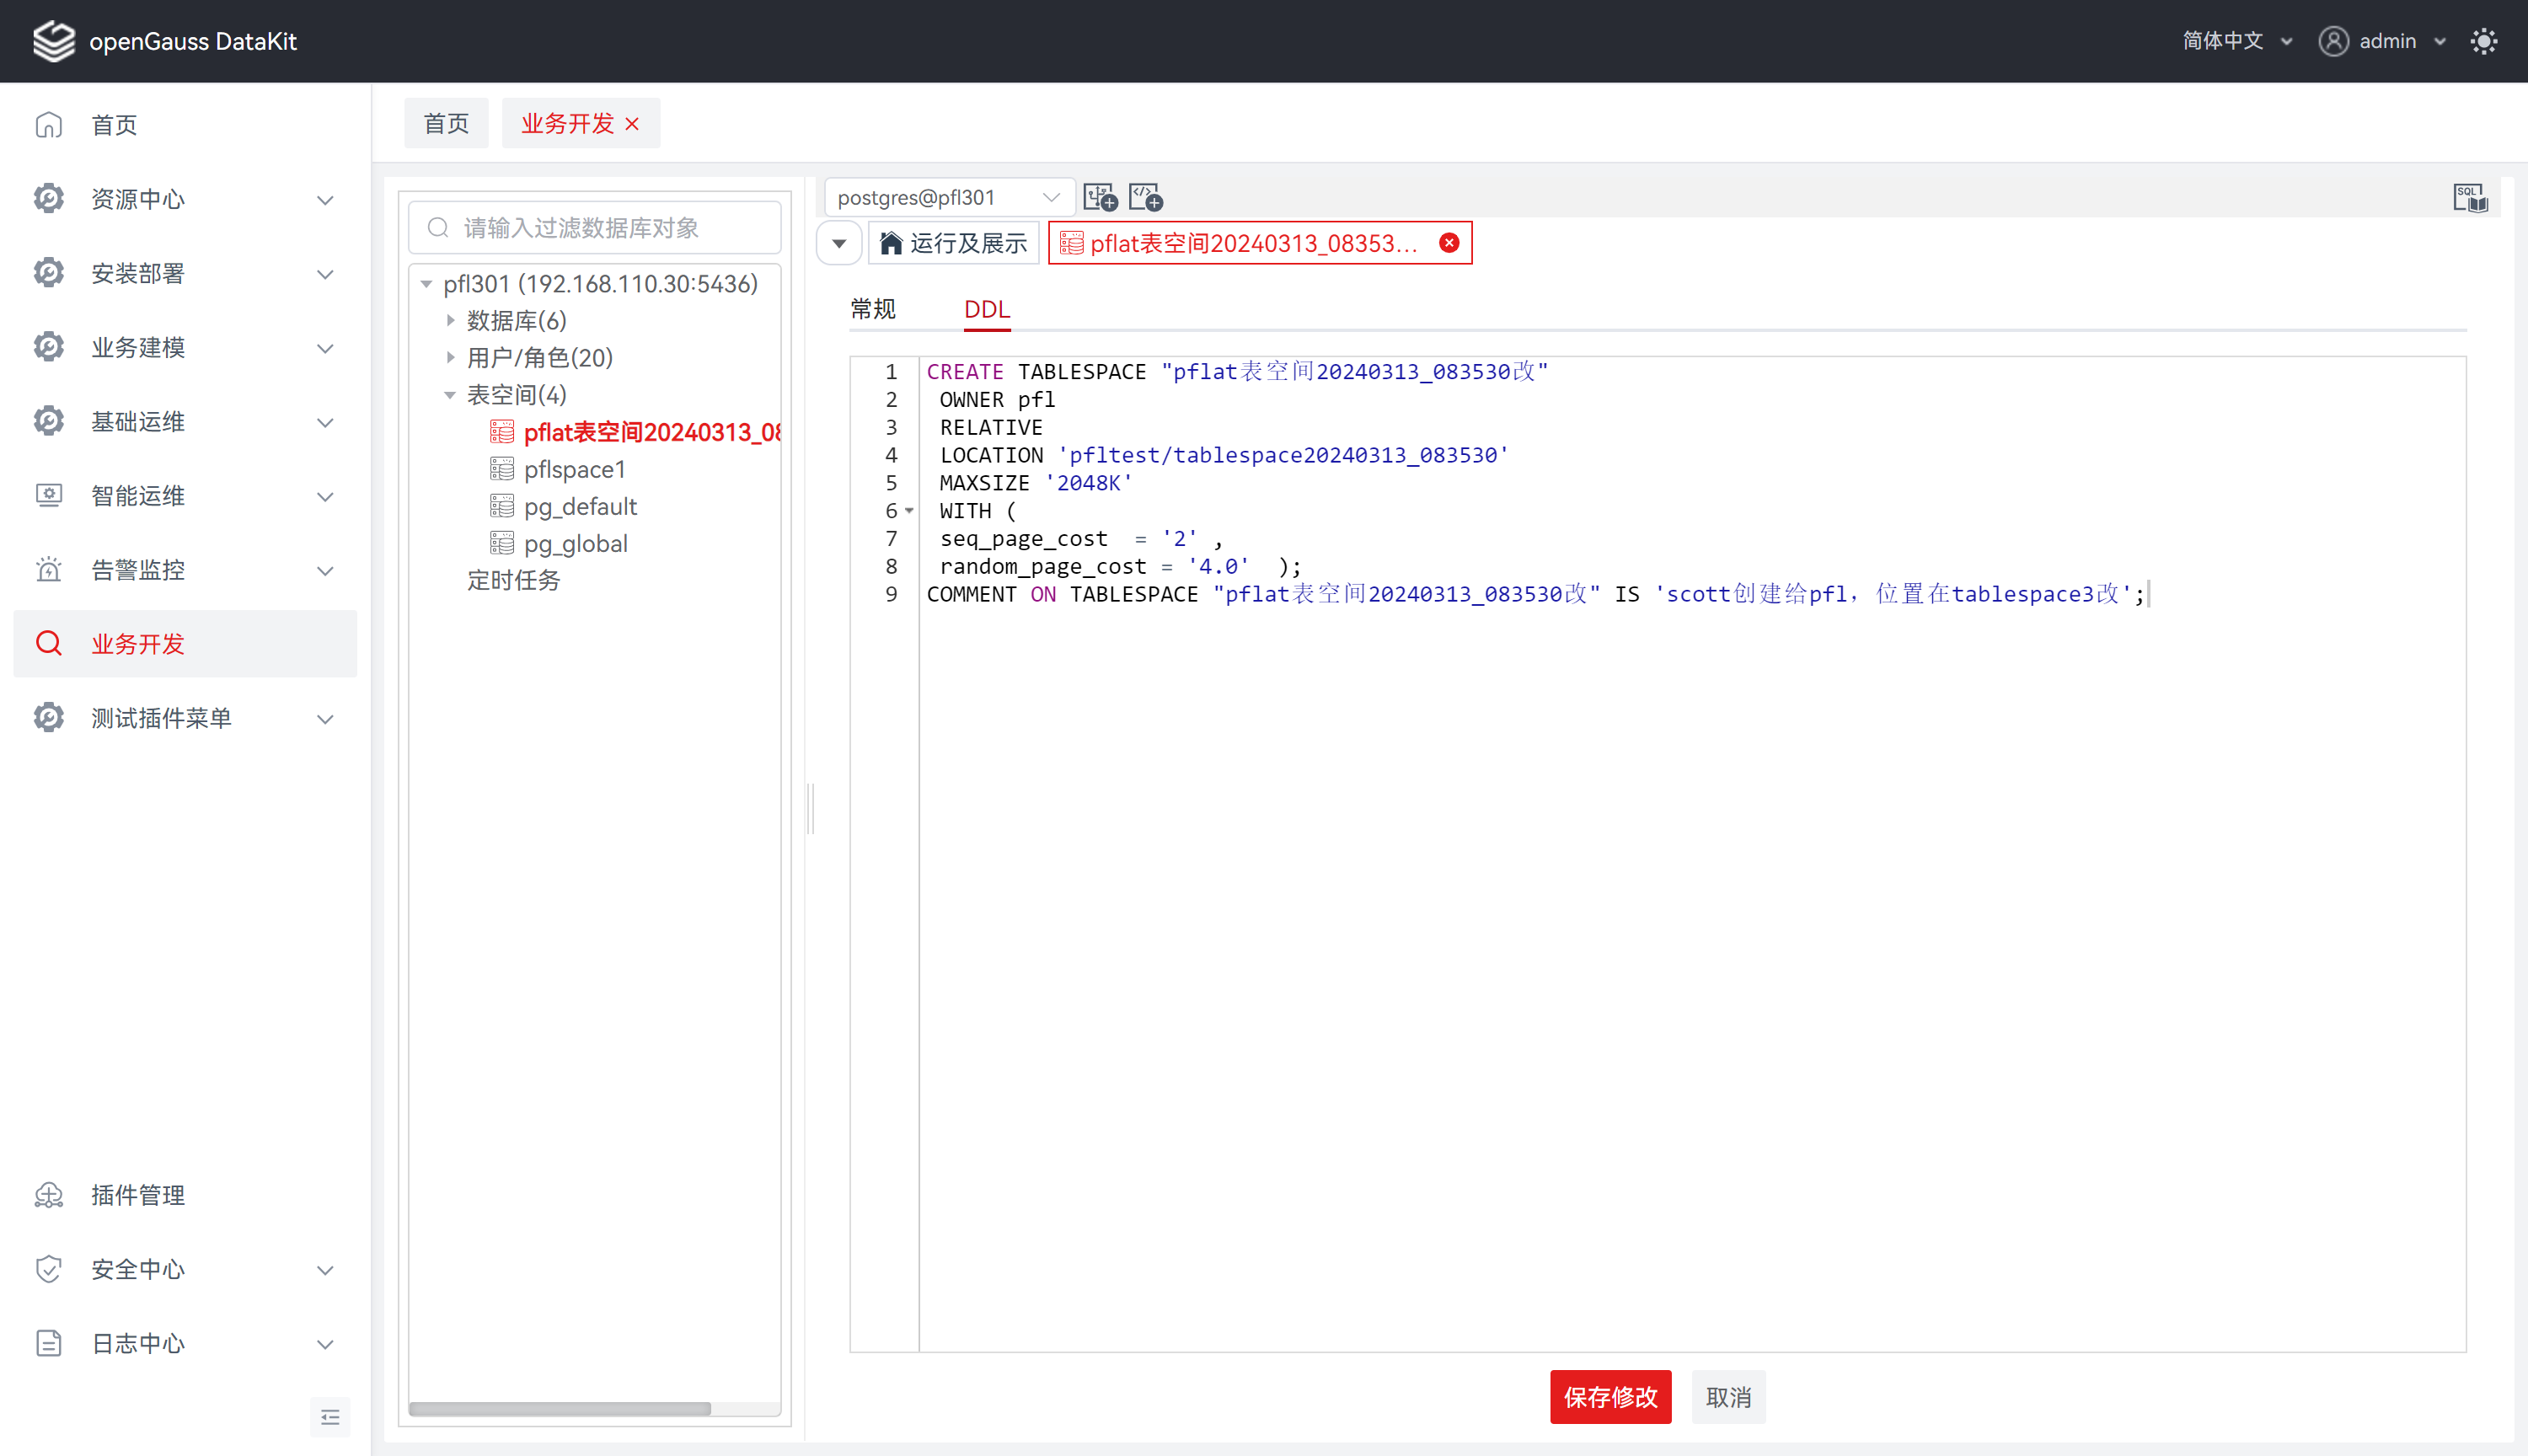Click the panel splitter handle

point(810,808)
